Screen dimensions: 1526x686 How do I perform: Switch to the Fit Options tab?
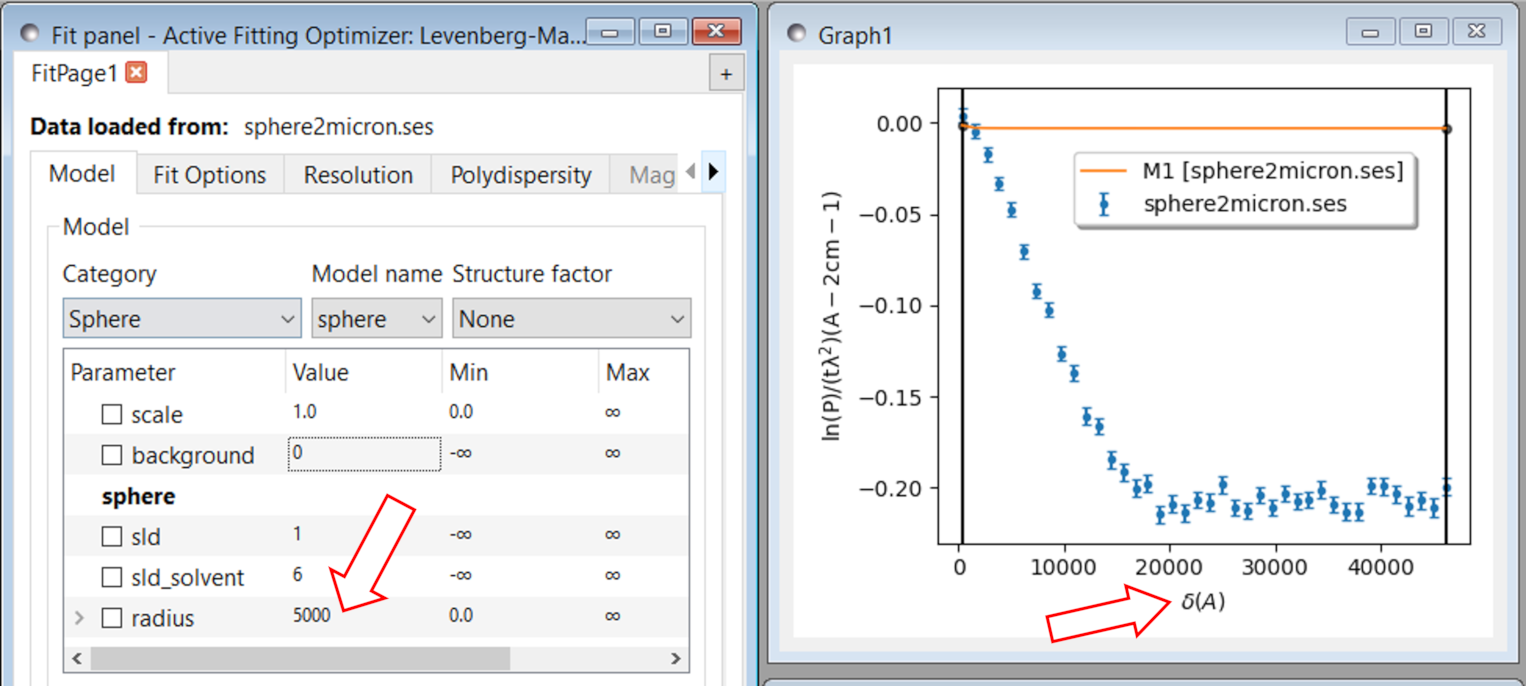click(x=210, y=175)
